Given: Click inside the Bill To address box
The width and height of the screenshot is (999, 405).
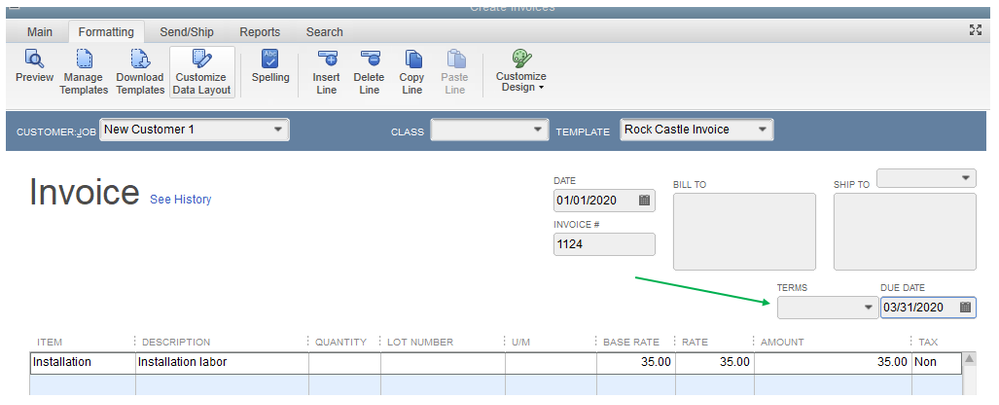Looking at the screenshot, I should coord(744,232).
